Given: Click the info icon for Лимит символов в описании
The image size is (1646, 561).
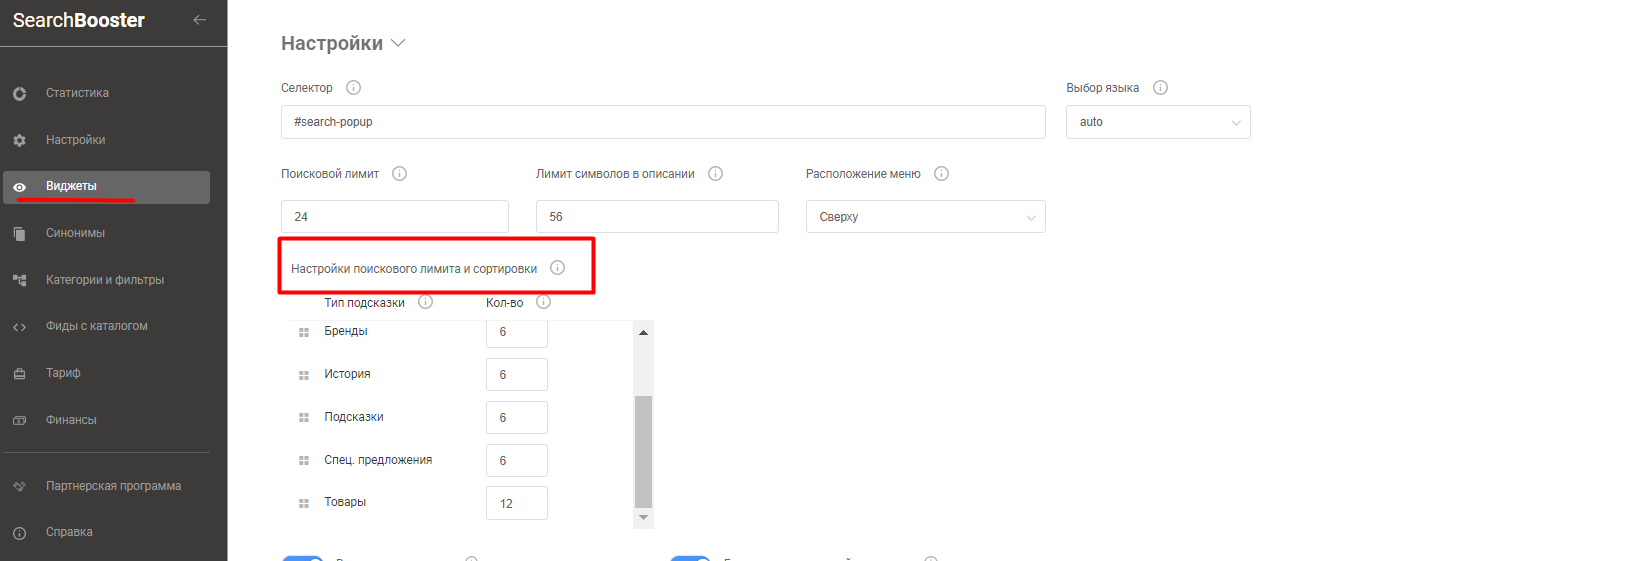Looking at the screenshot, I should click(x=715, y=174).
